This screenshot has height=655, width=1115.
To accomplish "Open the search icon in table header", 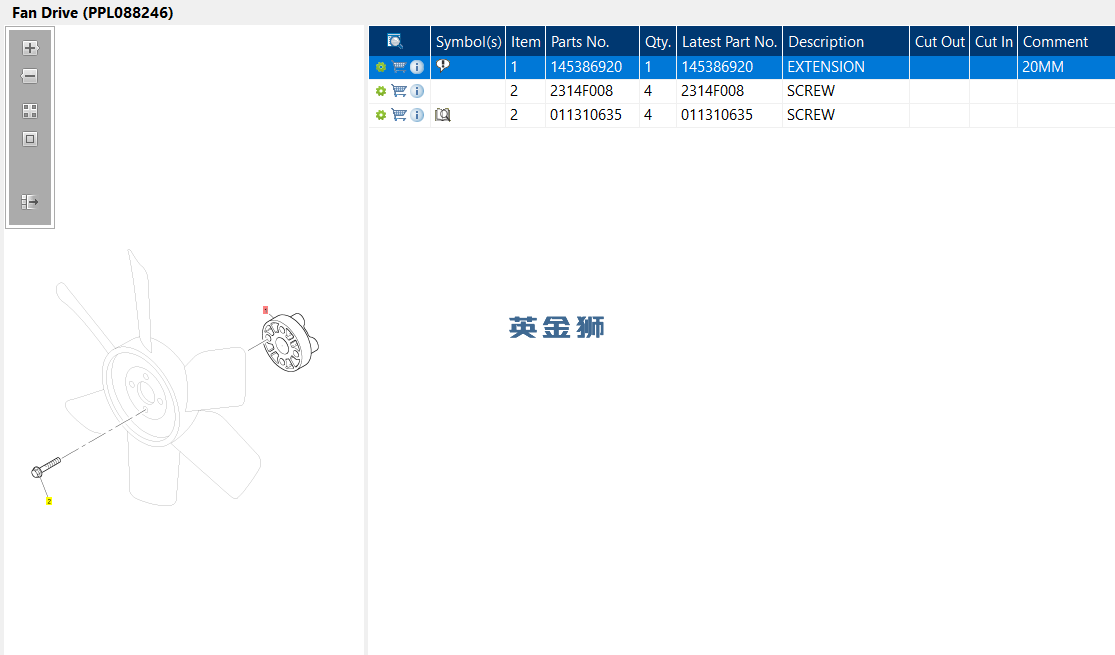I will (395, 41).
